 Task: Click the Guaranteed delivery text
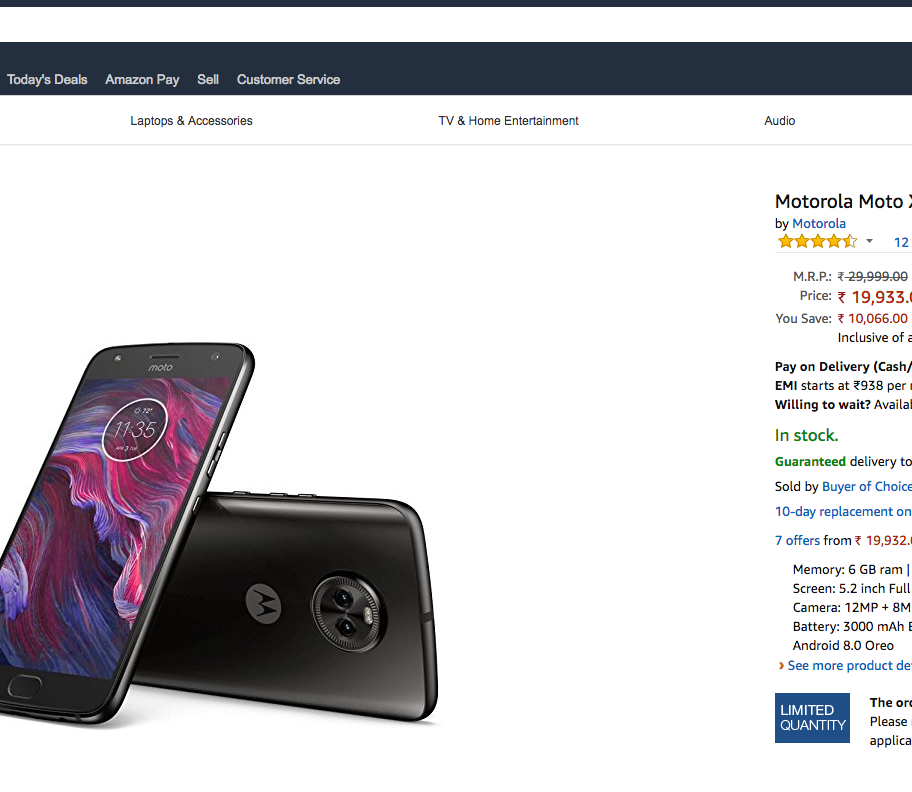click(x=810, y=462)
